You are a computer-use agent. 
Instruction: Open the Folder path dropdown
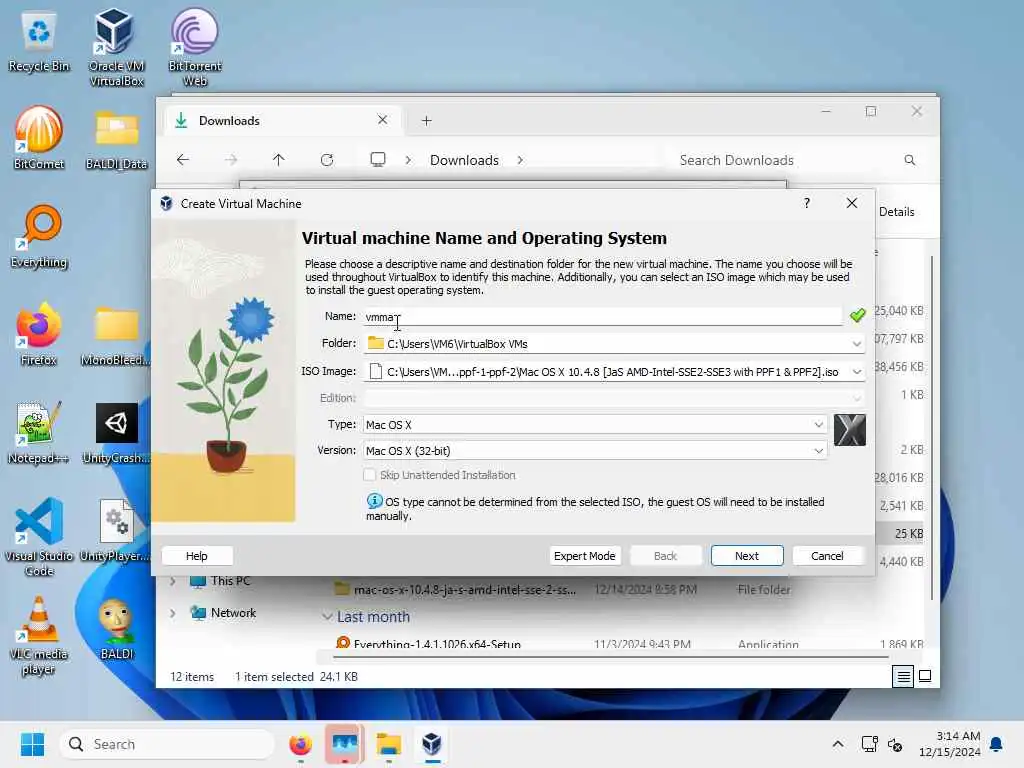856,344
